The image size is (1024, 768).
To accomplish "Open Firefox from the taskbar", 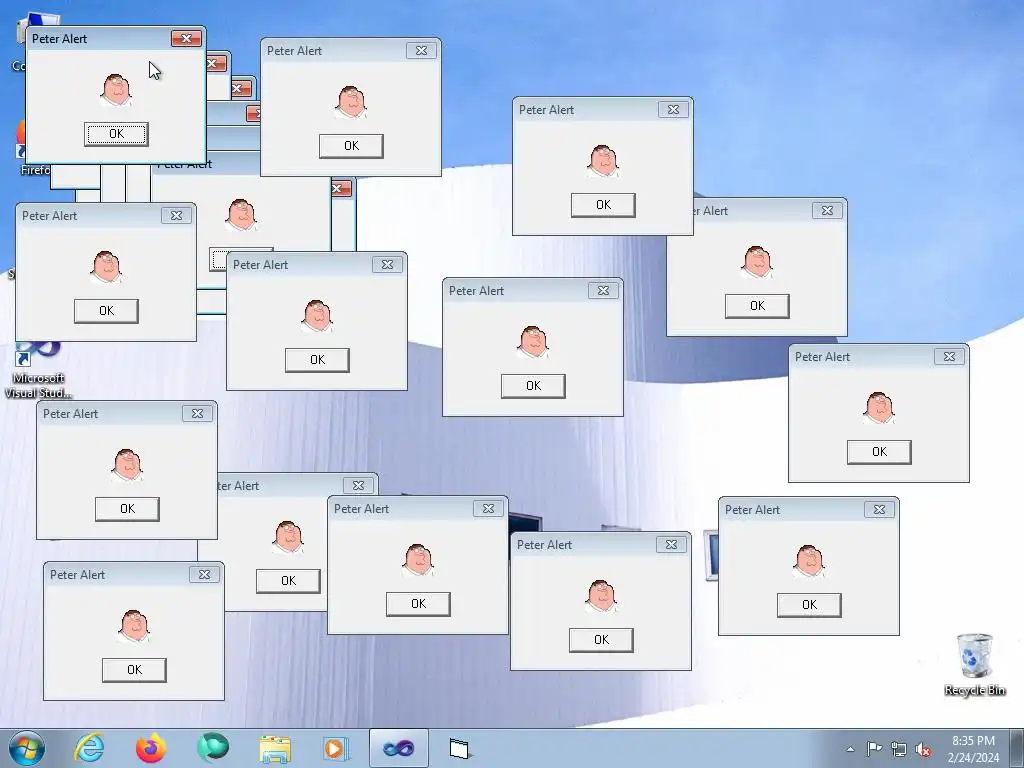I will point(151,748).
